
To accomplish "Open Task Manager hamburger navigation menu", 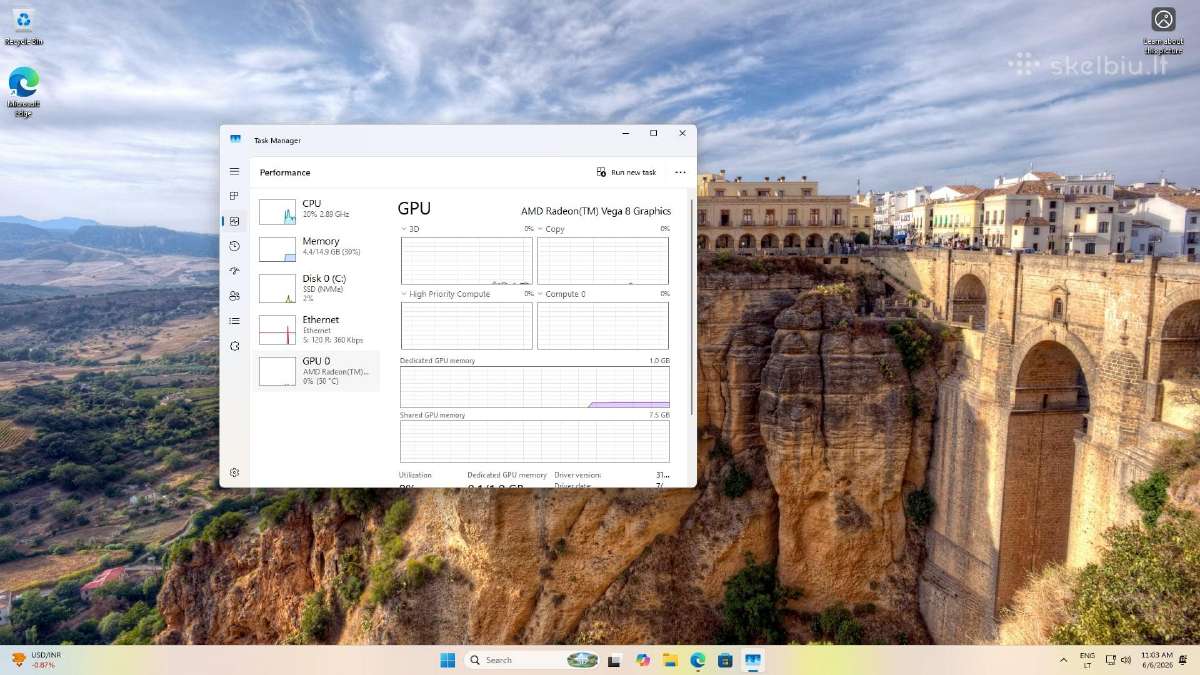I will point(234,172).
